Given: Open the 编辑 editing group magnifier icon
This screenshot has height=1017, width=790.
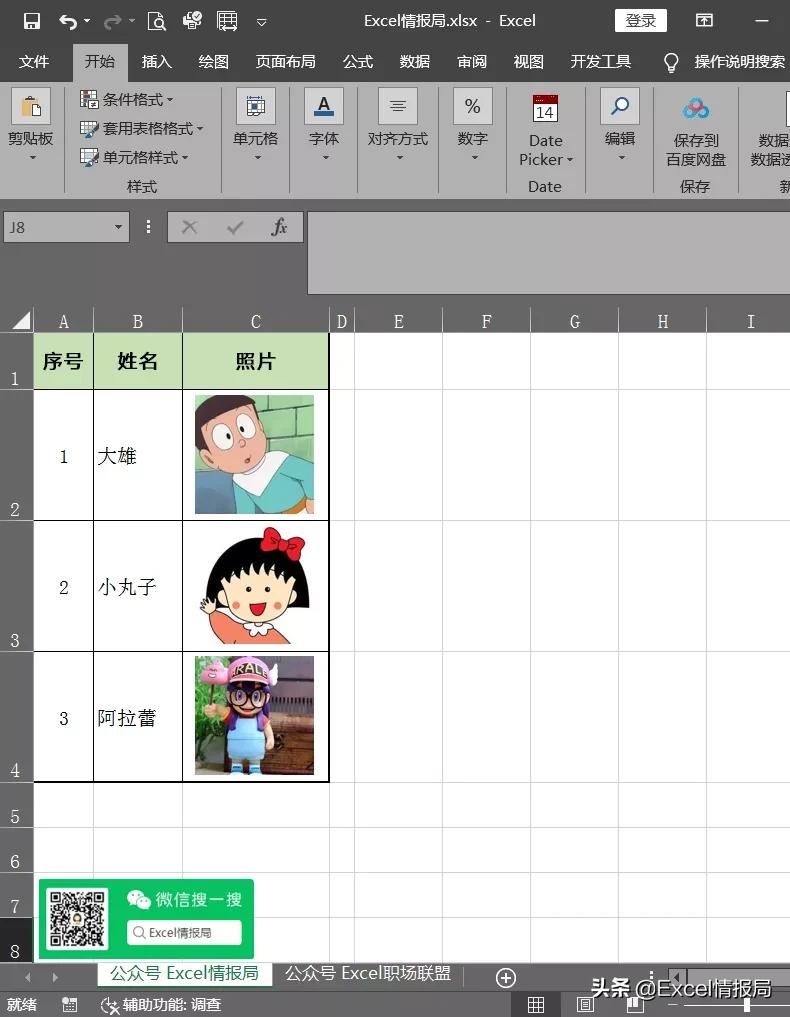Looking at the screenshot, I should point(620,106).
